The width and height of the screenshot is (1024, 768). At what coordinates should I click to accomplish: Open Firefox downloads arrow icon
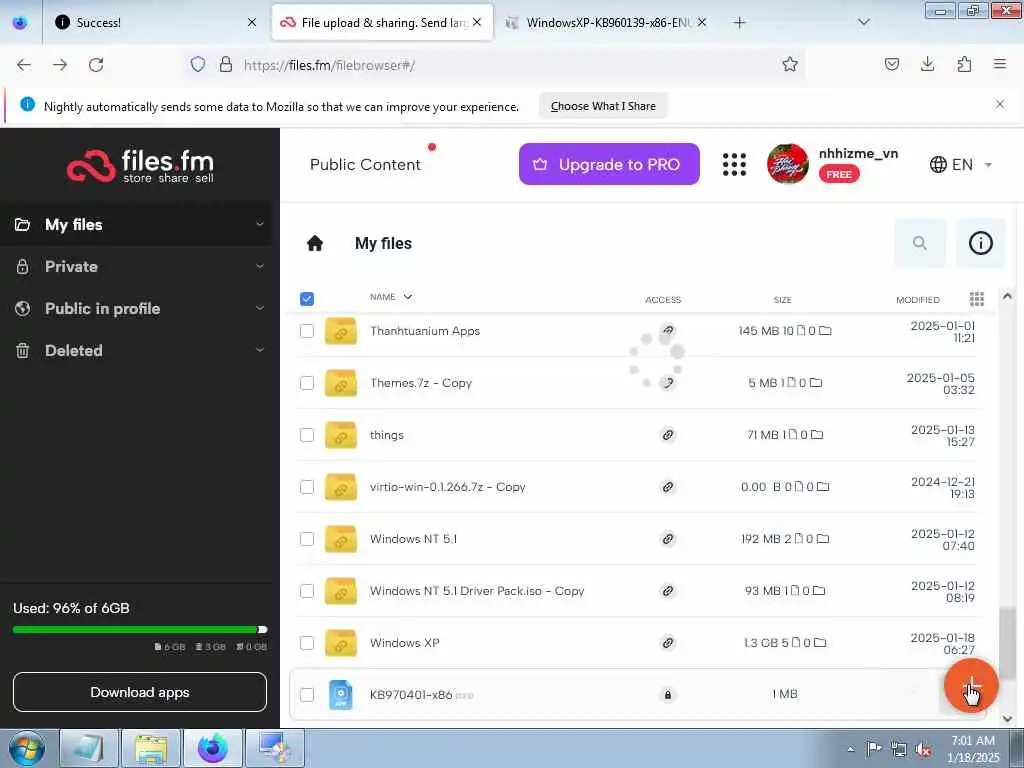(x=927, y=64)
